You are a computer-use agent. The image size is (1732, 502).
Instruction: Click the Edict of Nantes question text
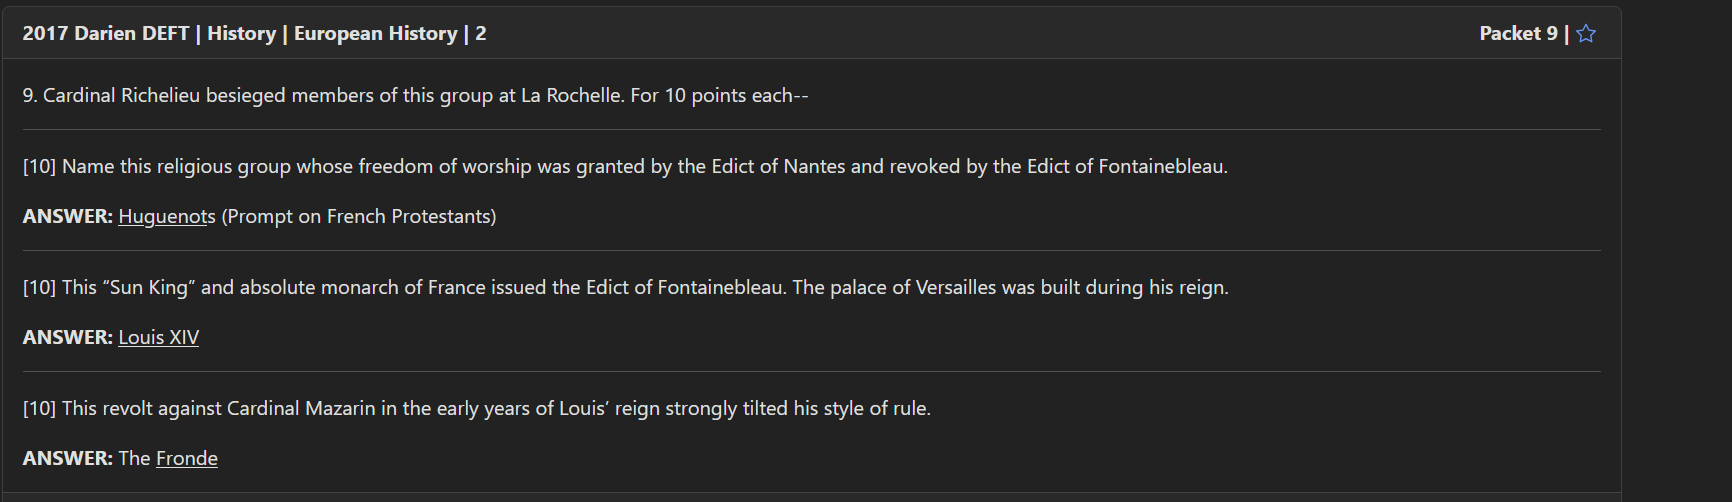[644, 167]
